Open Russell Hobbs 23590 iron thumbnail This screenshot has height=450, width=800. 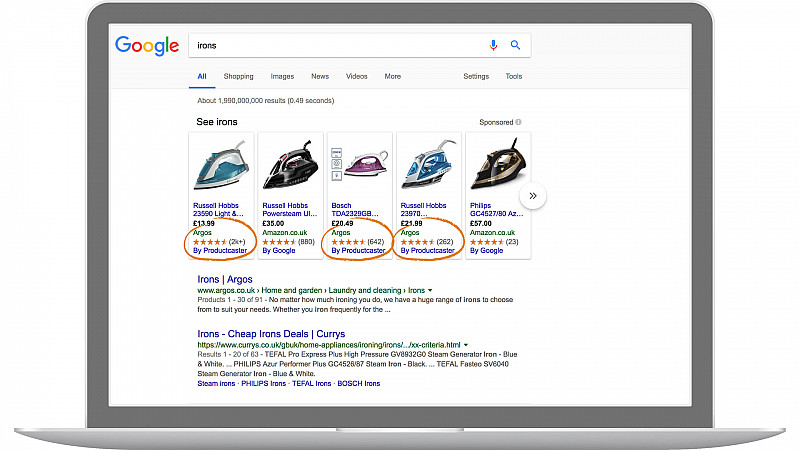(221, 165)
